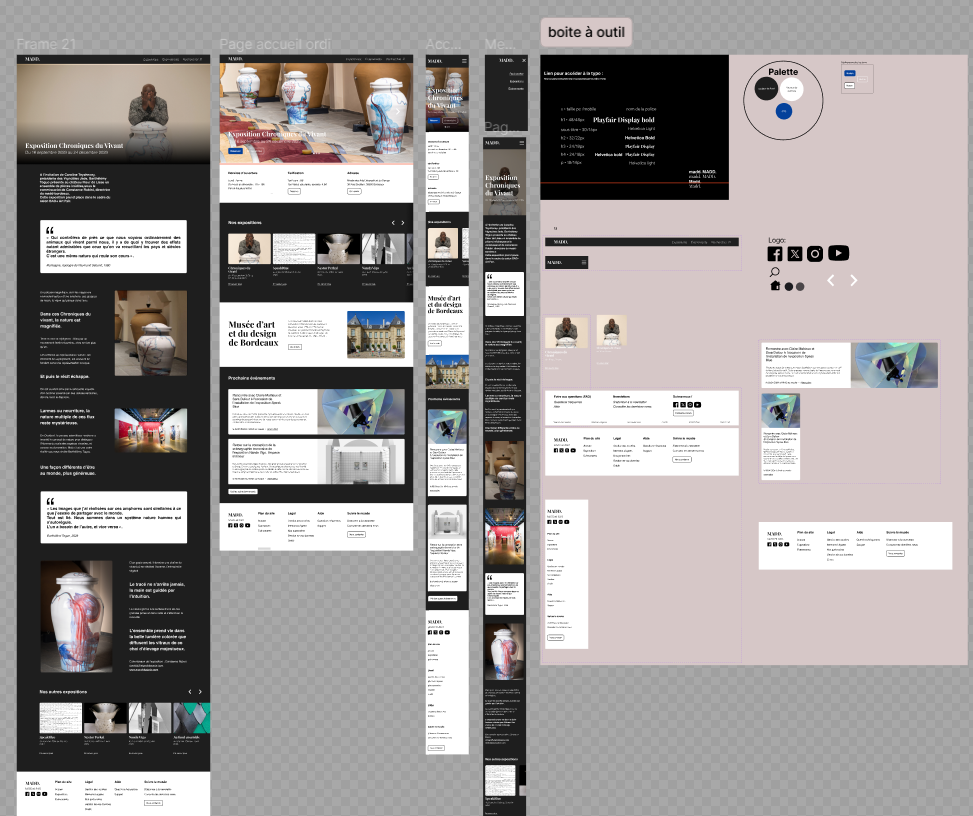The width and height of the screenshot is (973, 816).
Task: Close the mobile menu with the X icon
Action: point(523,61)
